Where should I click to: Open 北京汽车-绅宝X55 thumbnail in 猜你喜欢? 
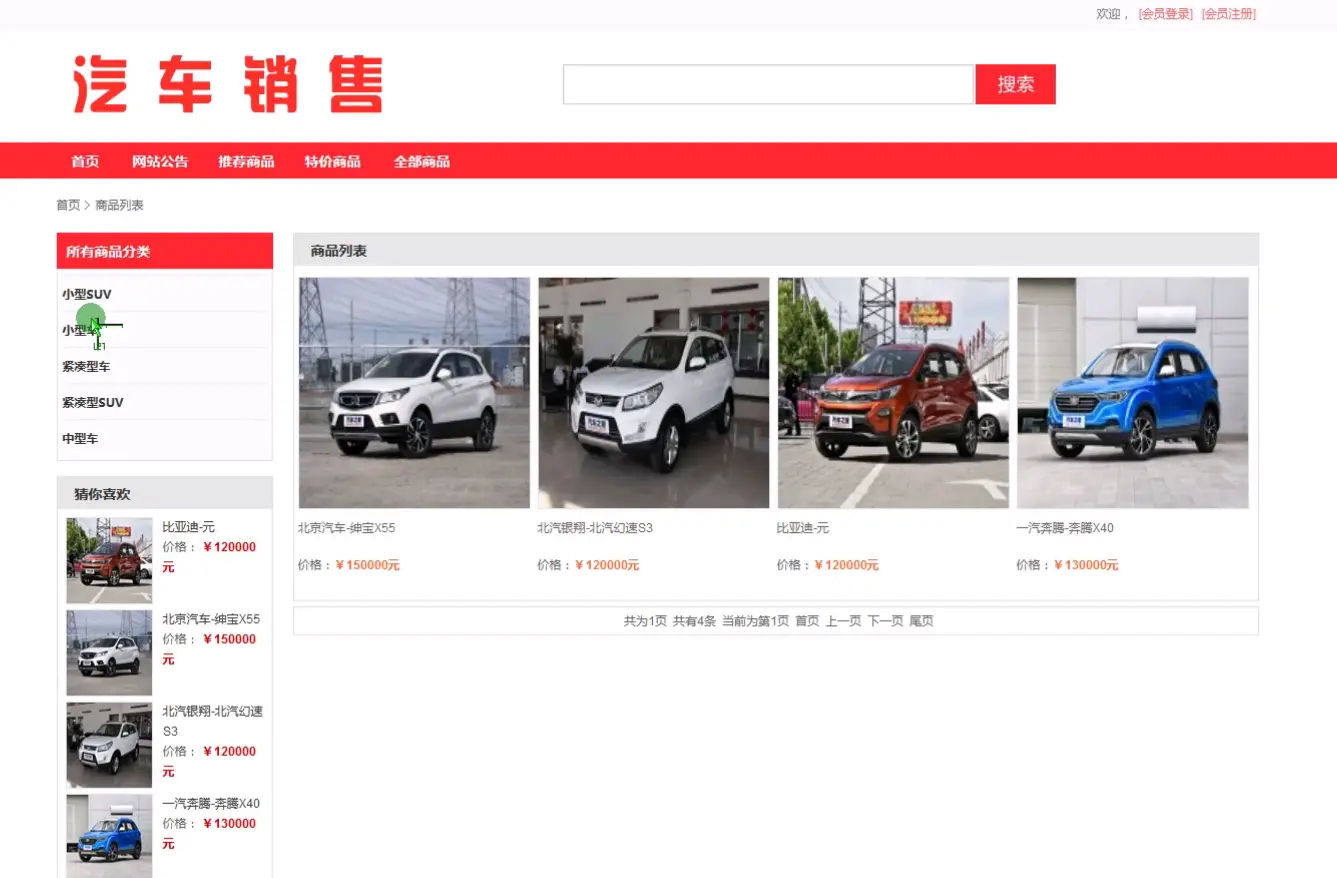tap(109, 652)
